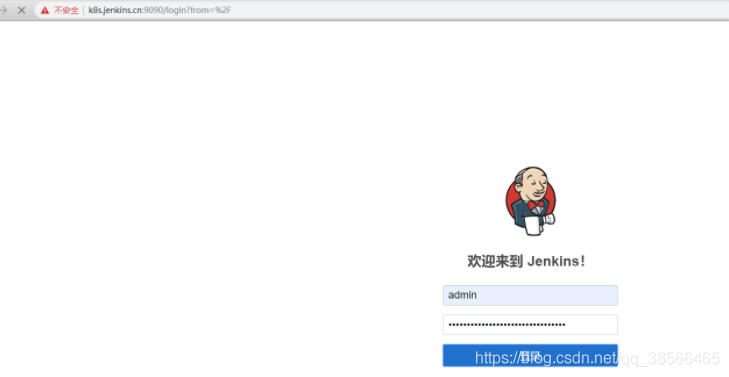Click the "欢迎来到 Jenkins!" heading

[x=526, y=261]
